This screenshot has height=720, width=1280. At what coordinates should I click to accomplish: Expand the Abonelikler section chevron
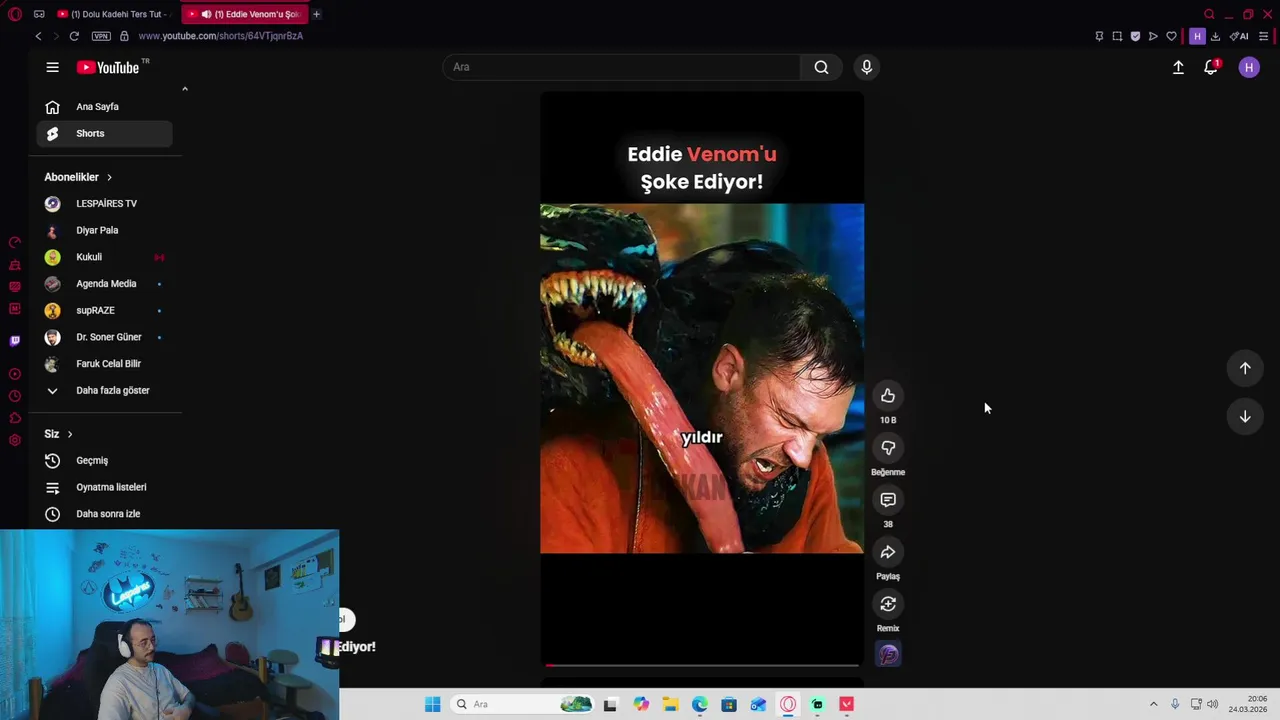point(109,177)
